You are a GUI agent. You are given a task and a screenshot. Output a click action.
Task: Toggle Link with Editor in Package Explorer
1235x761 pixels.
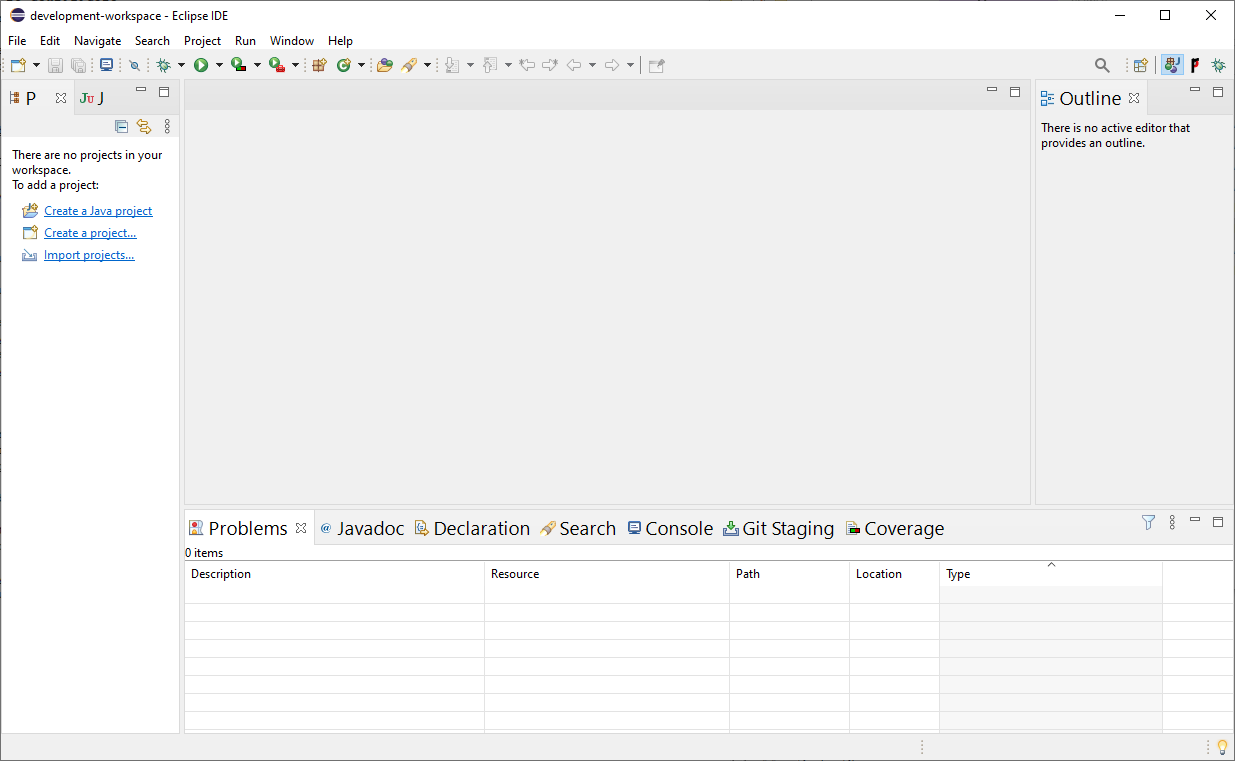click(144, 126)
